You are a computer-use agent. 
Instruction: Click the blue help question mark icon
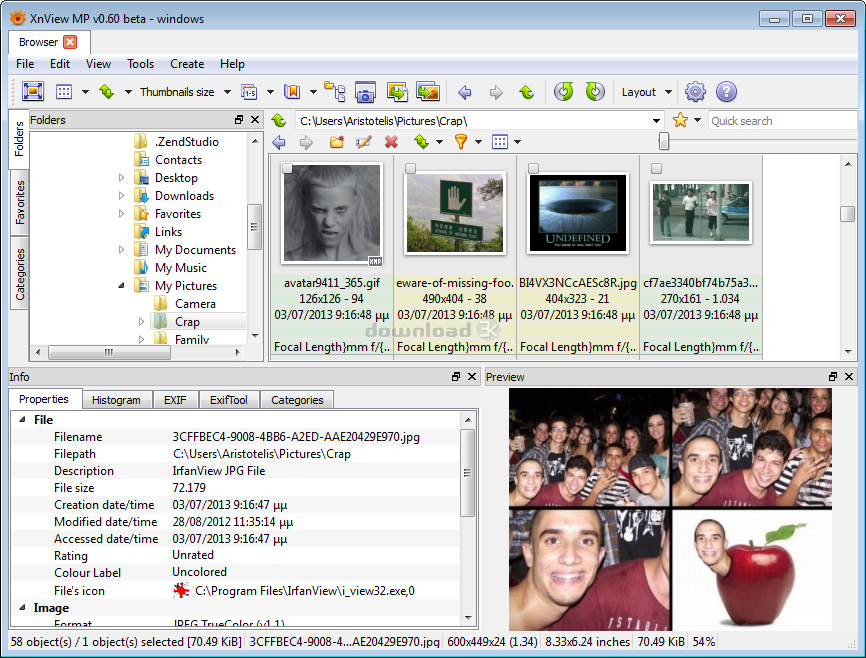[726, 92]
